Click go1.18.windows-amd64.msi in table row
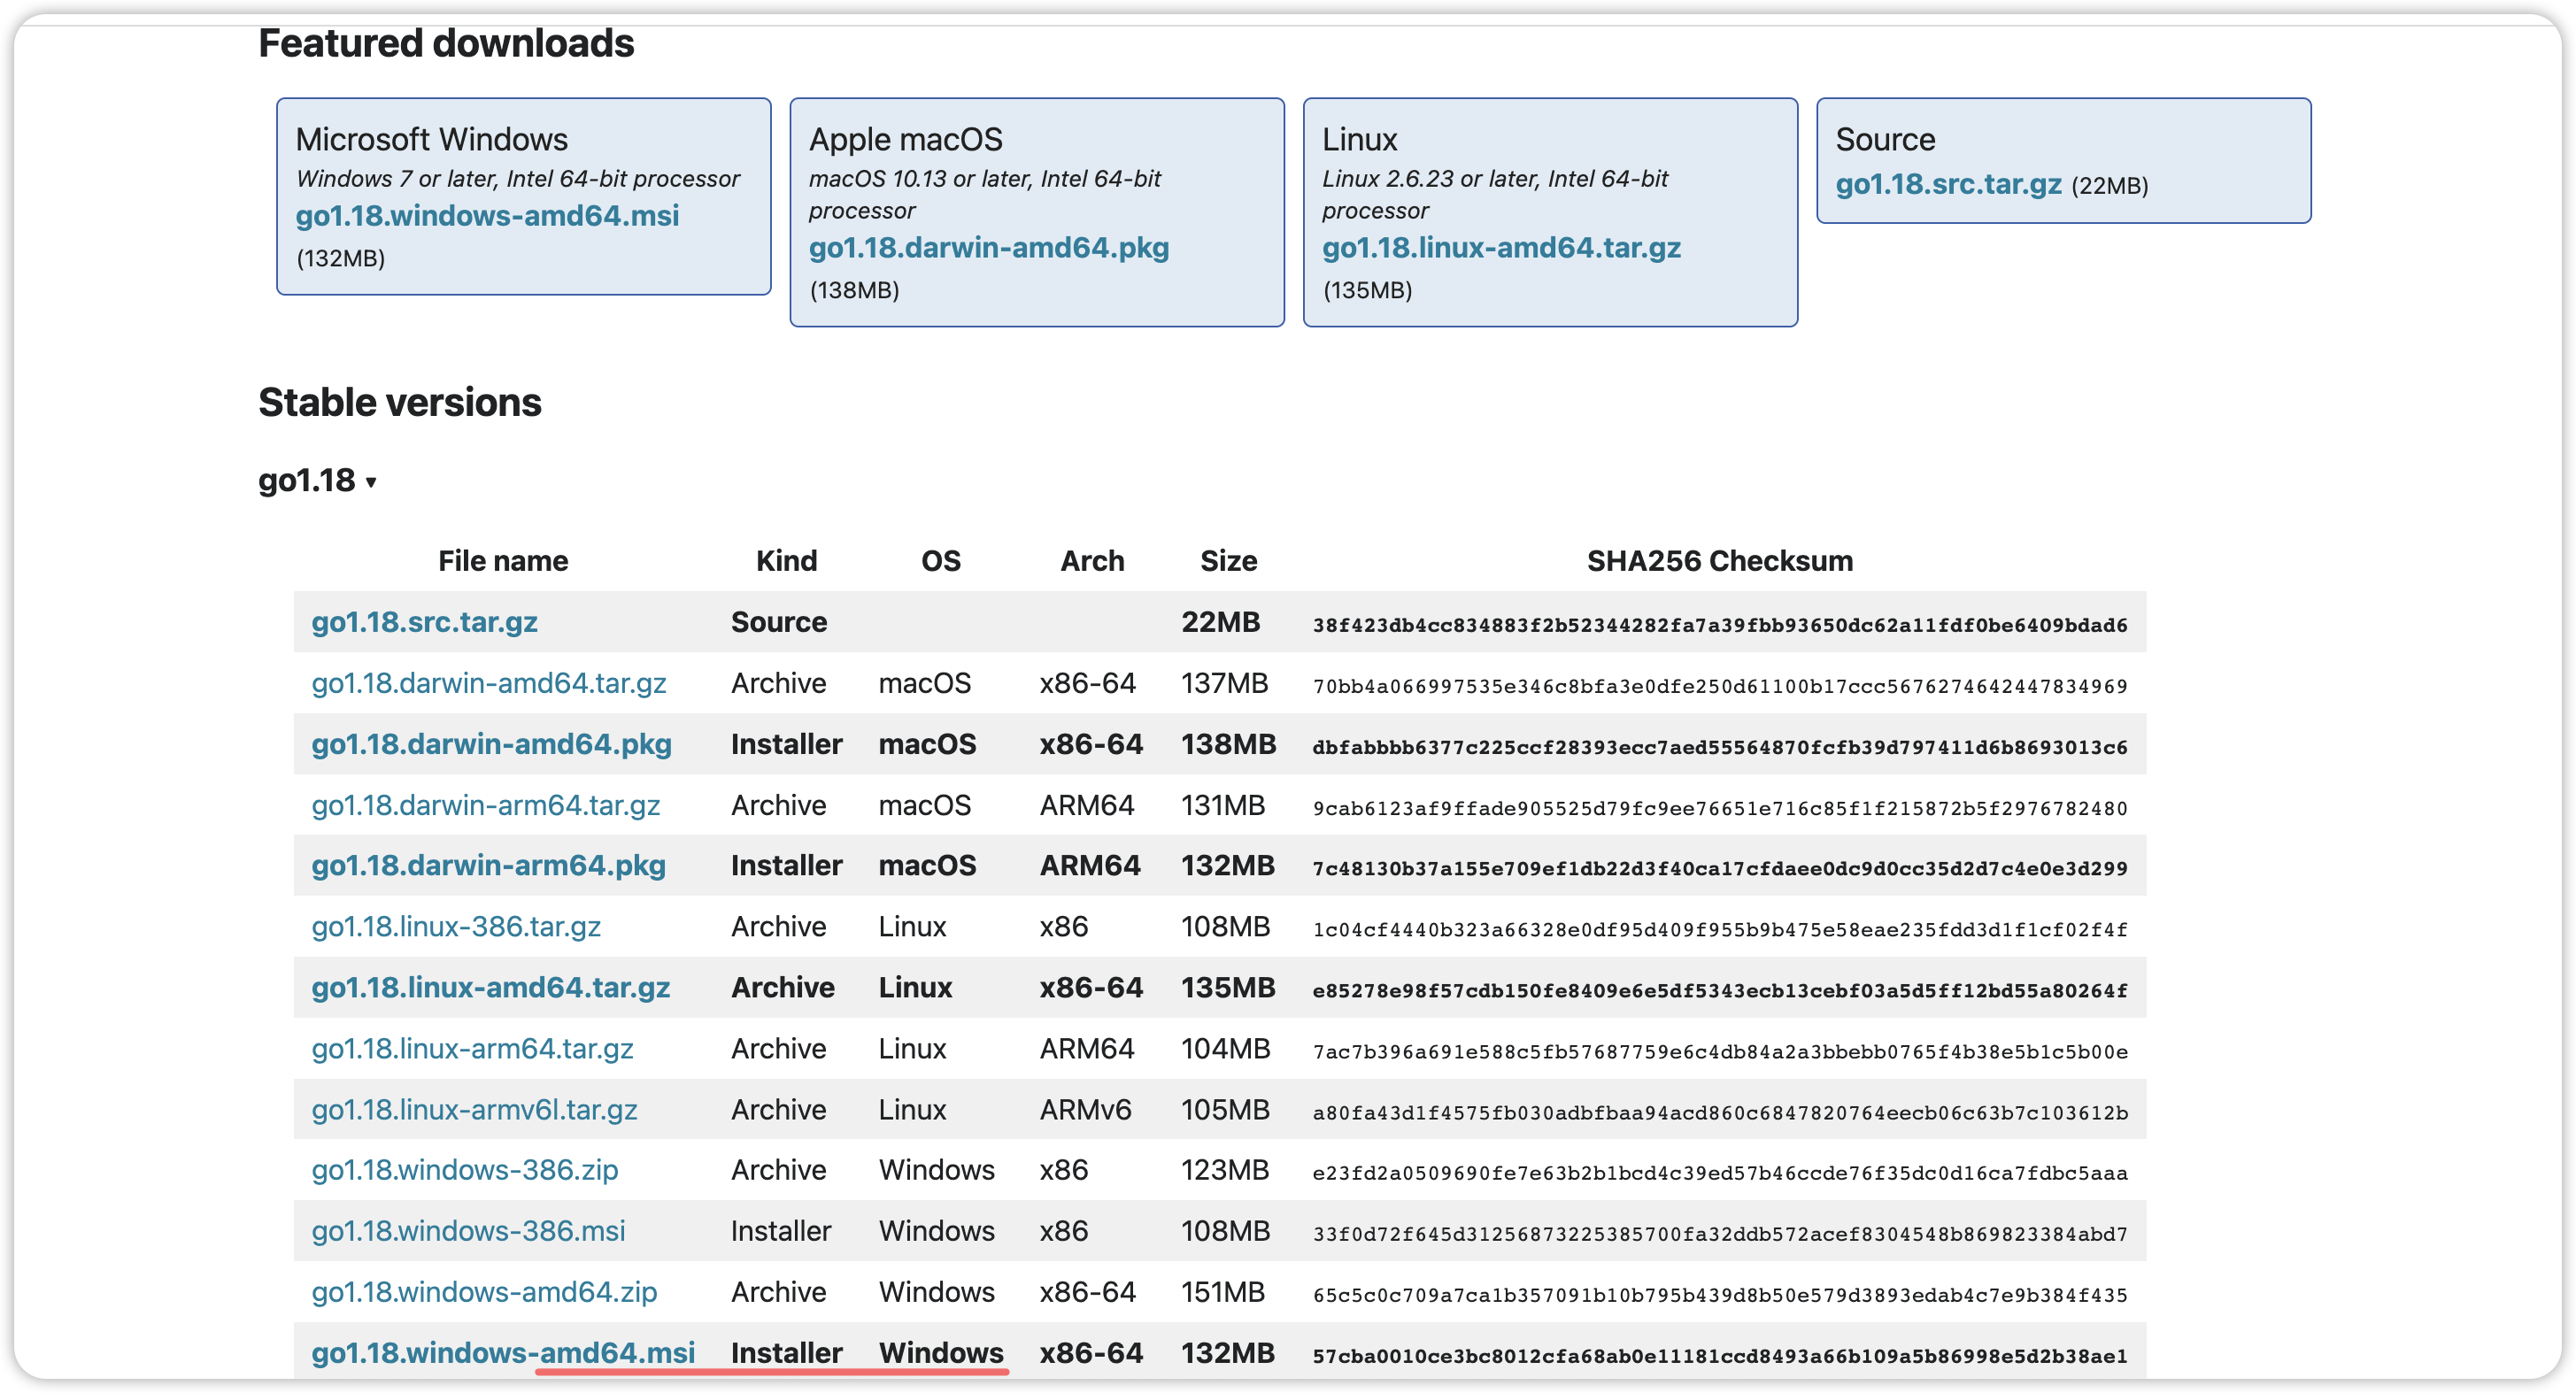Image resolution: width=2576 pixels, height=1393 pixels. tap(502, 1352)
